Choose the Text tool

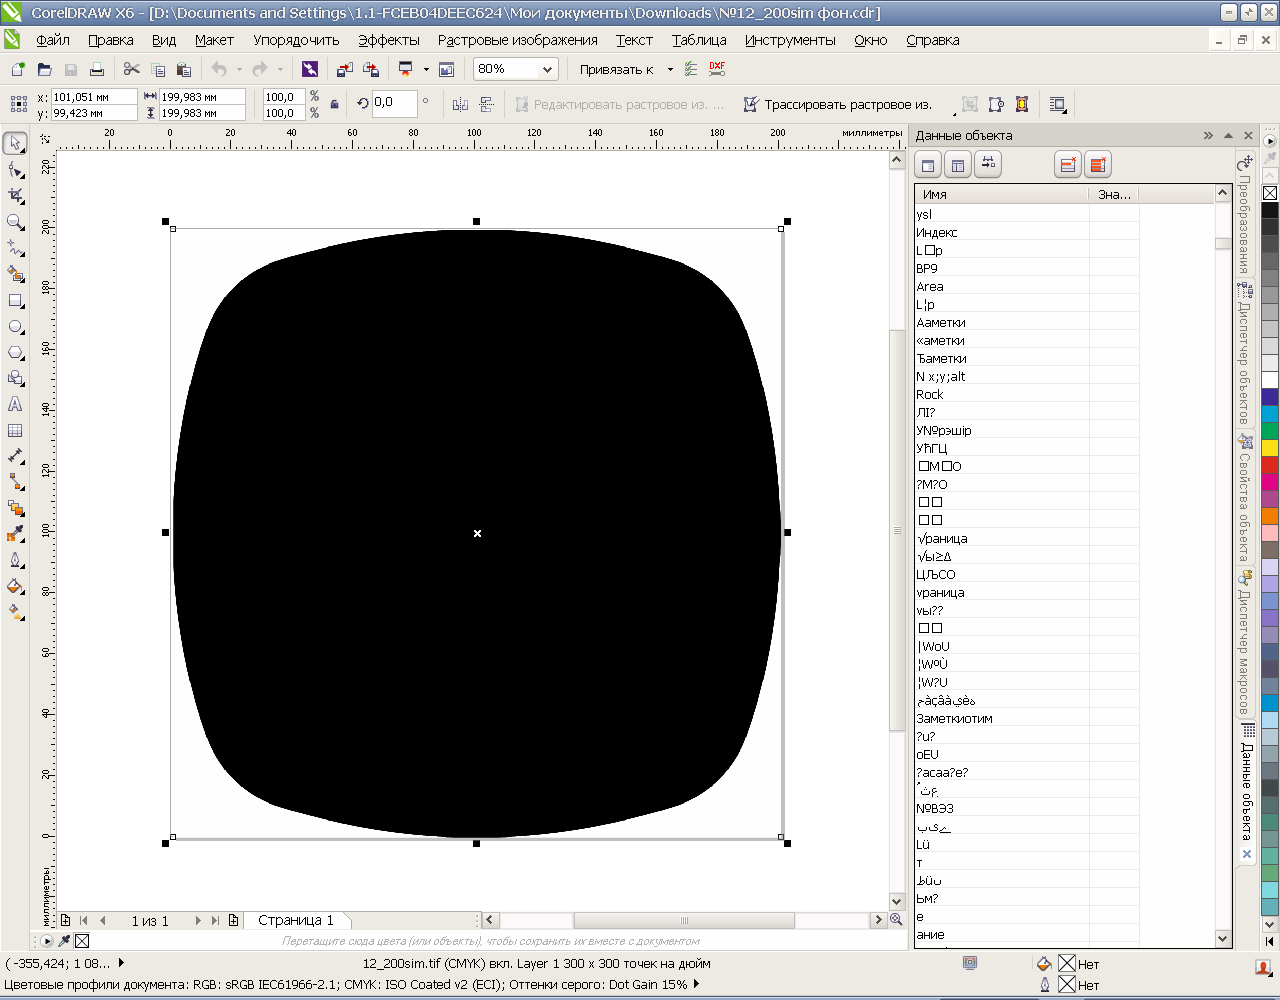16,404
